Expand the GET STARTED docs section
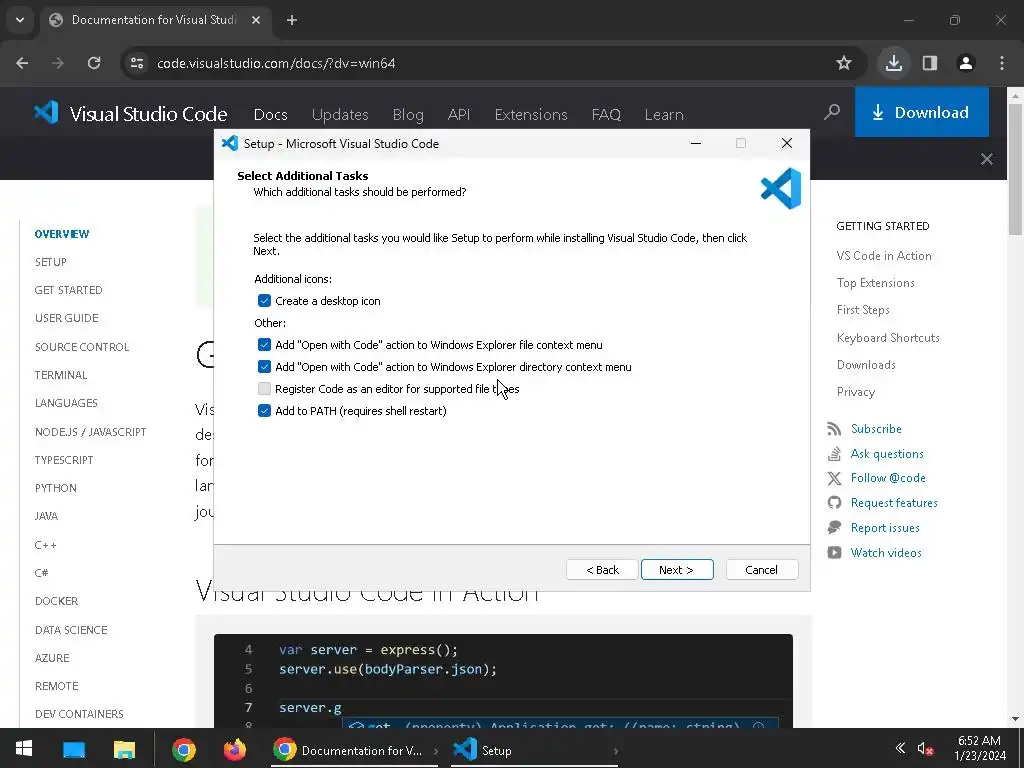Screen dimensions: 1024x768 pos(69,290)
